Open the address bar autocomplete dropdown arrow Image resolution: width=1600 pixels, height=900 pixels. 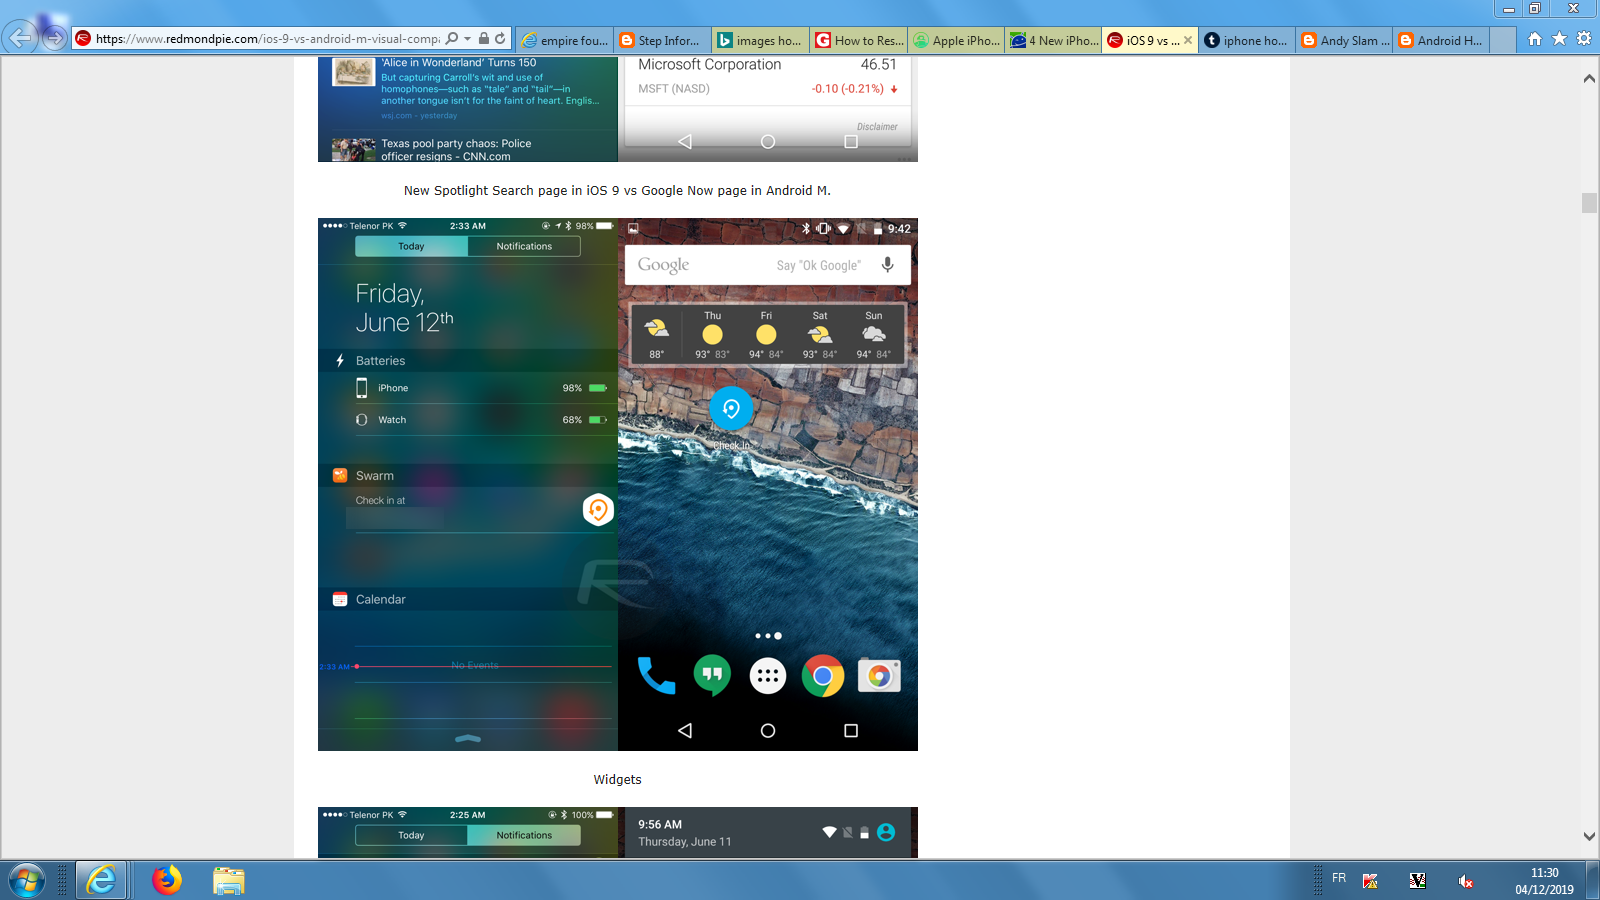coord(467,39)
